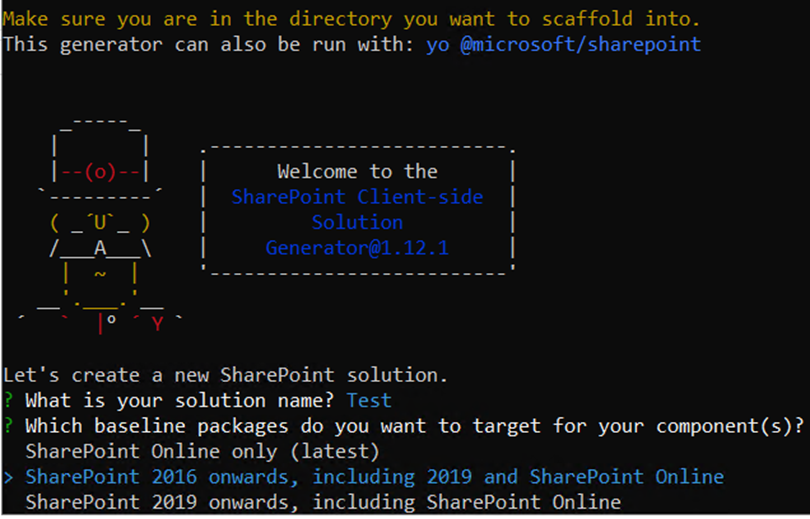Click the solution name answer 'Test'

pyautogui.click(x=369, y=401)
